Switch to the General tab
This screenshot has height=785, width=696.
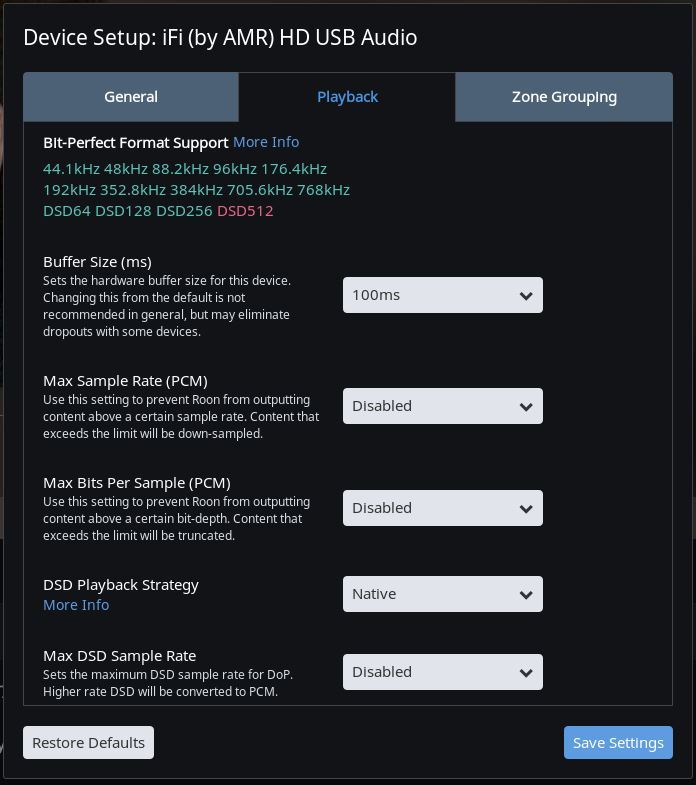click(131, 97)
